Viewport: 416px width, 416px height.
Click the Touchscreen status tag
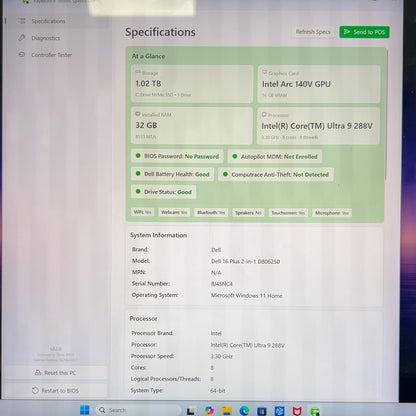click(288, 213)
